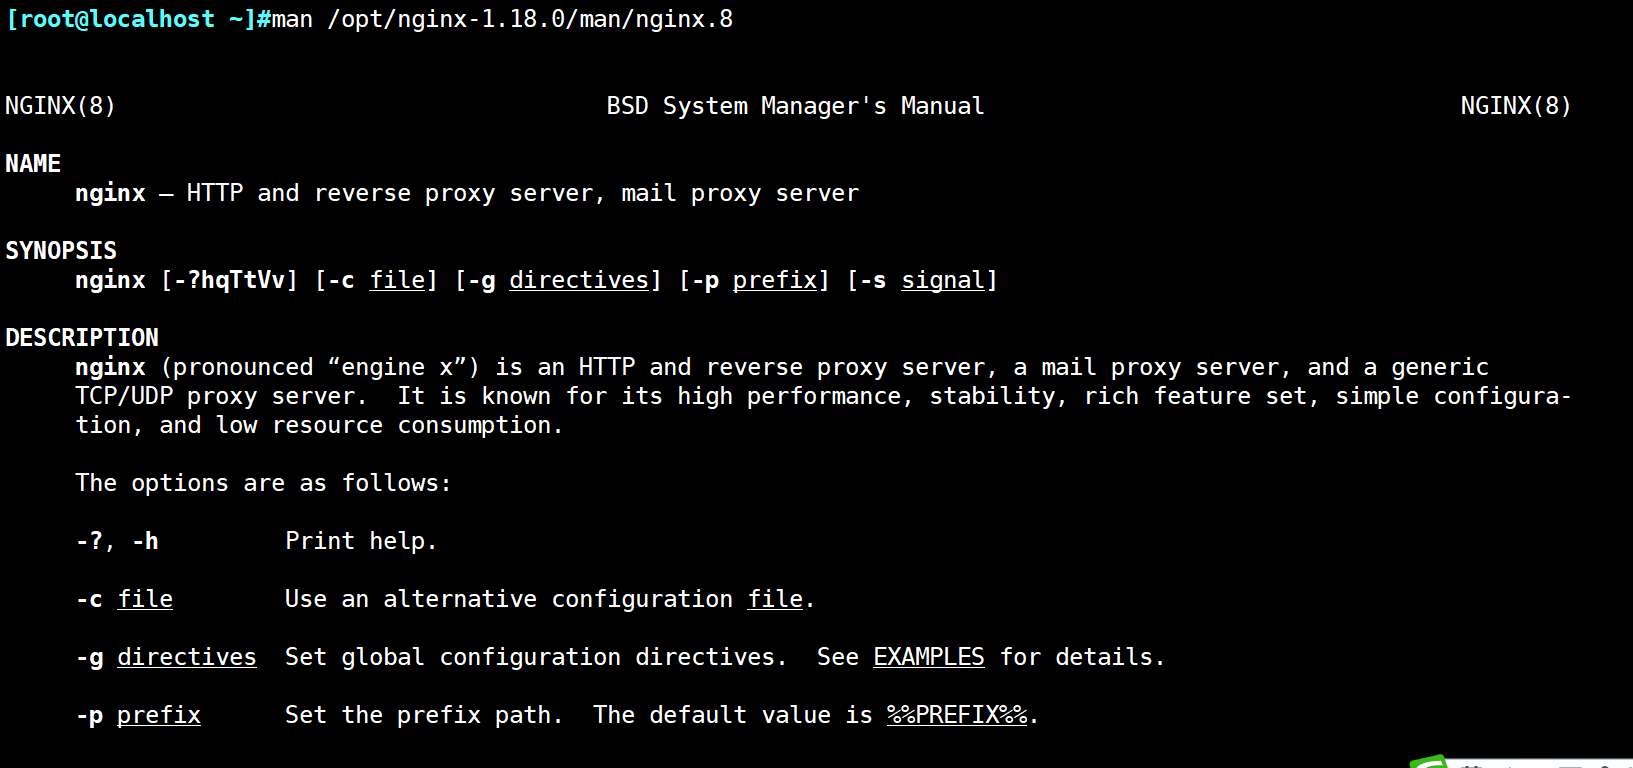Click underlined 'prefix' in the synopsis line
1633x768 pixels.
[775, 280]
